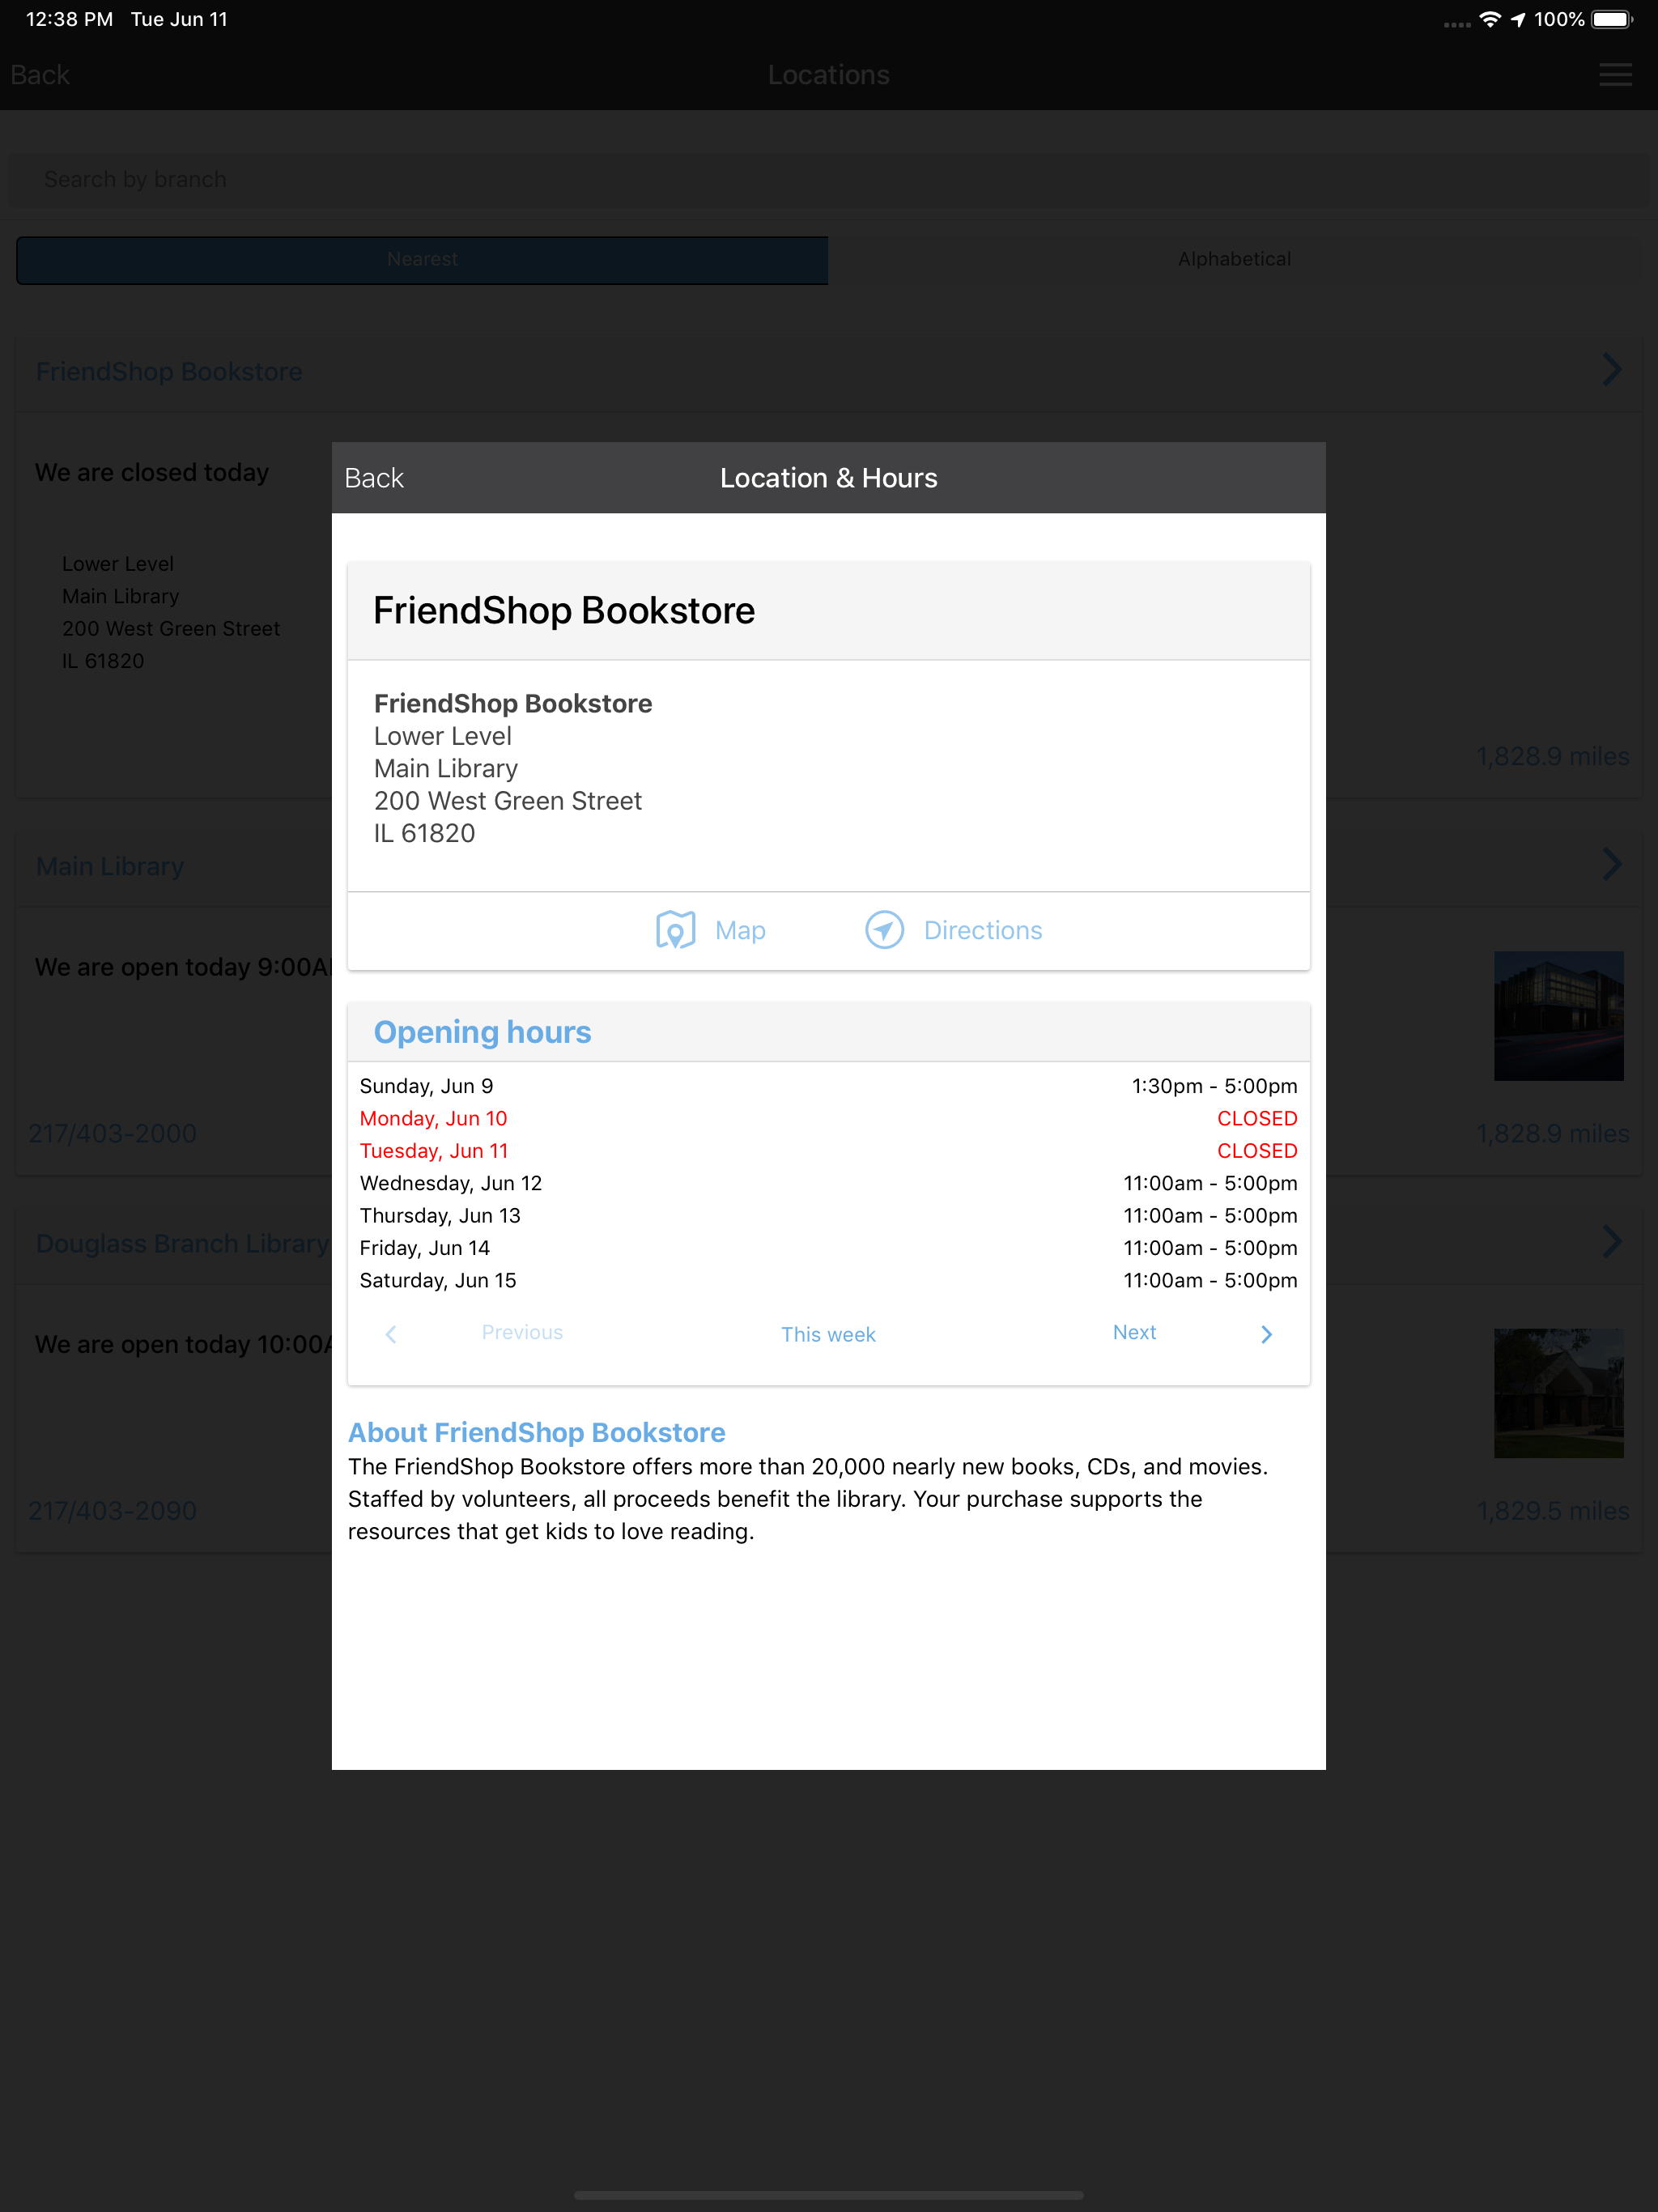
Task: Click the Next week right chevron
Action: pos(1266,1334)
